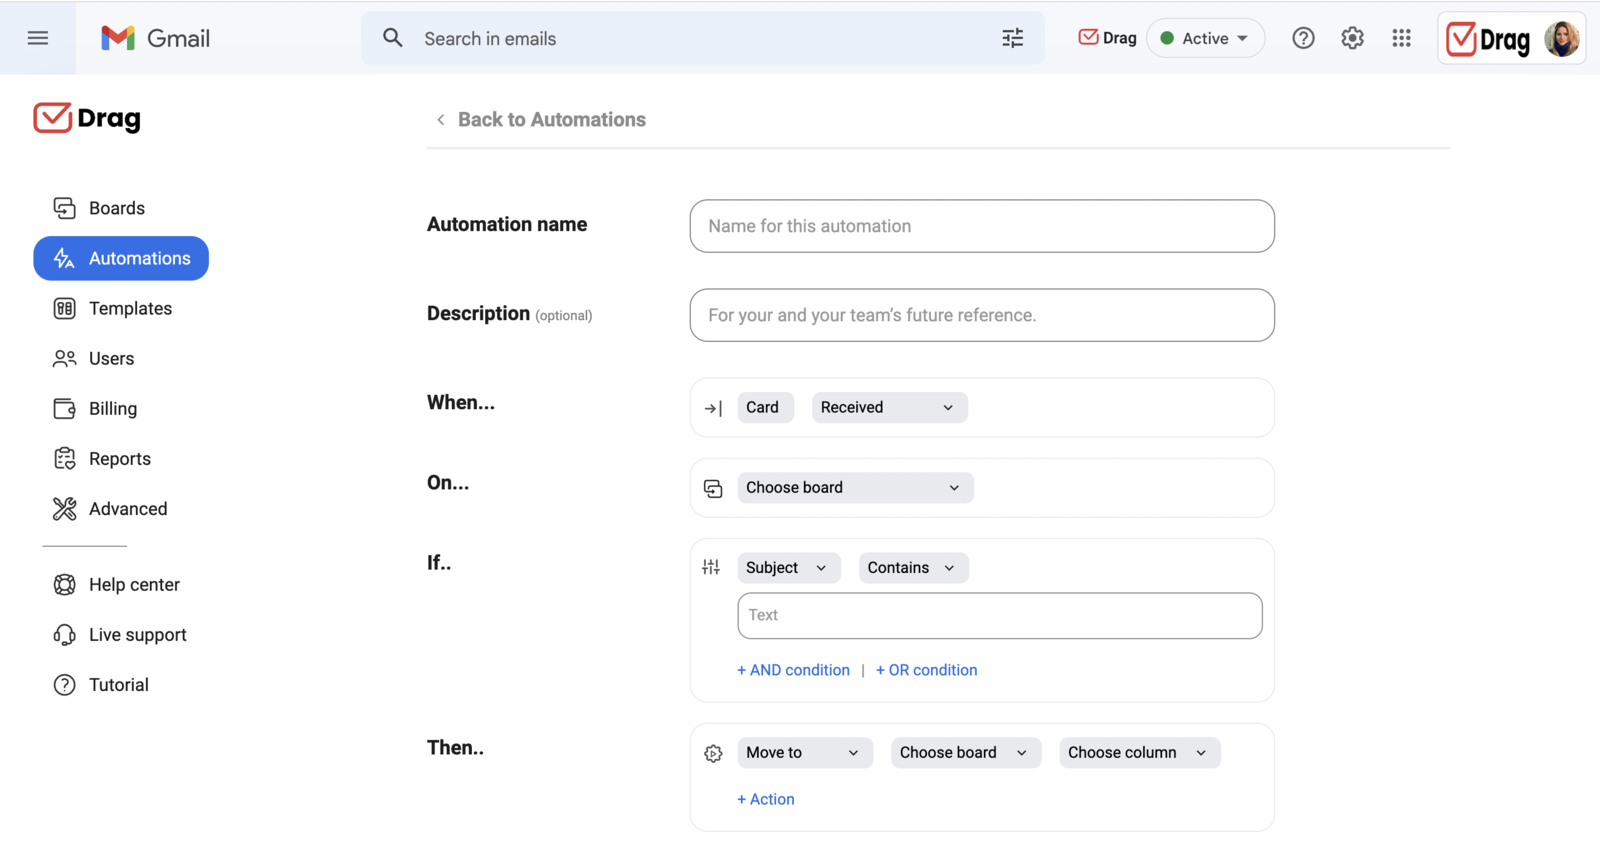Open the Subject condition dropdown
Viewport: 1600px width, 843px height.
[x=788, y=567]
